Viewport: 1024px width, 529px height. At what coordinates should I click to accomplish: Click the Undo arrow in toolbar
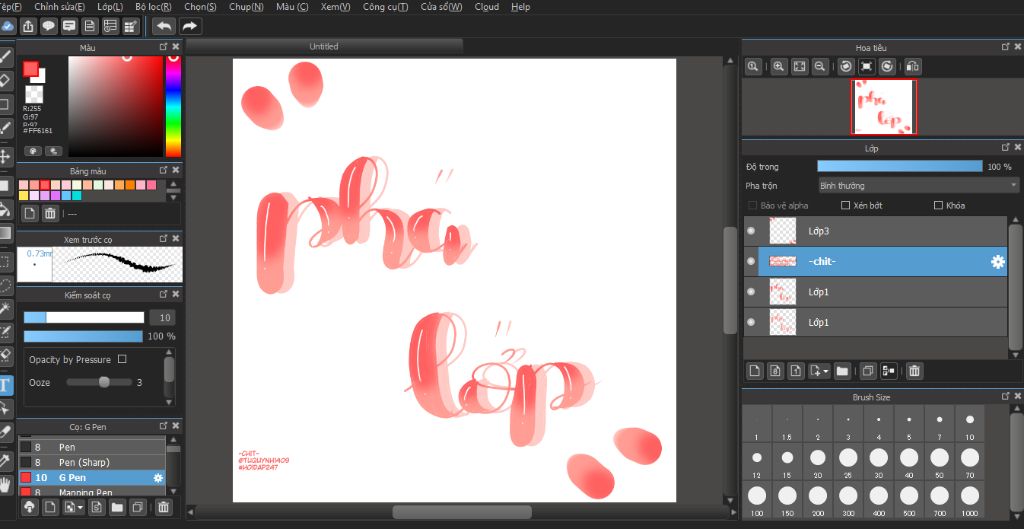click(x=164, y=26)
